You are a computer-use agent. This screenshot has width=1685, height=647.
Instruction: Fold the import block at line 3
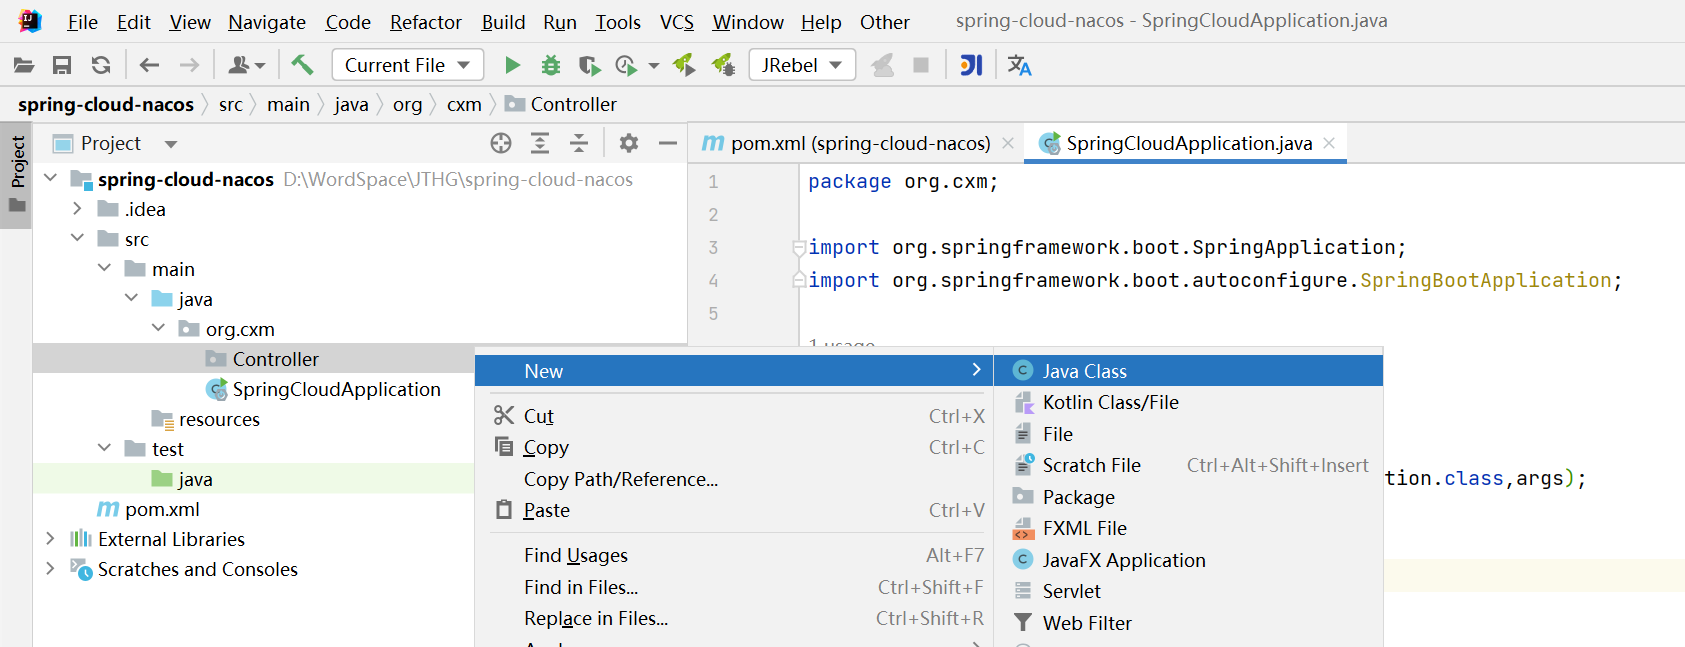point(799,248)
